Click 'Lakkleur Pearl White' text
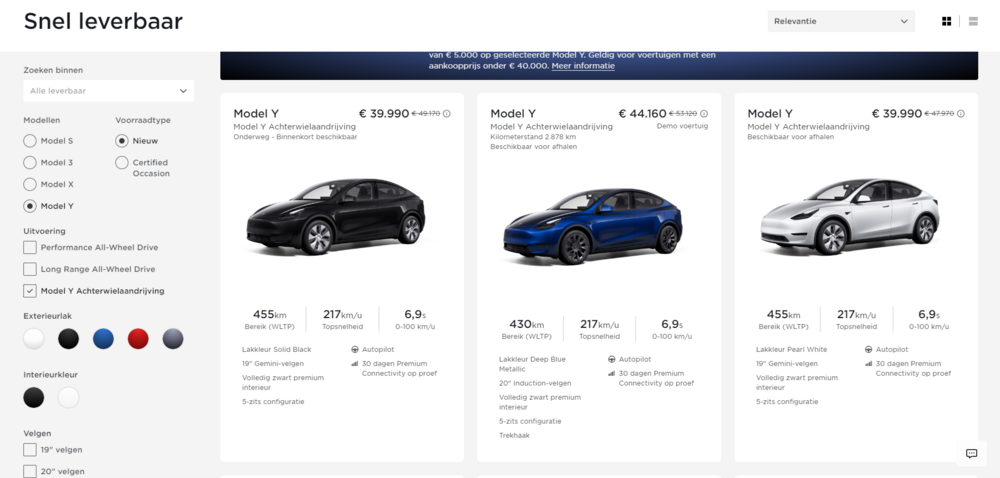Screen dimensions: 1000x478 point(791,350)
